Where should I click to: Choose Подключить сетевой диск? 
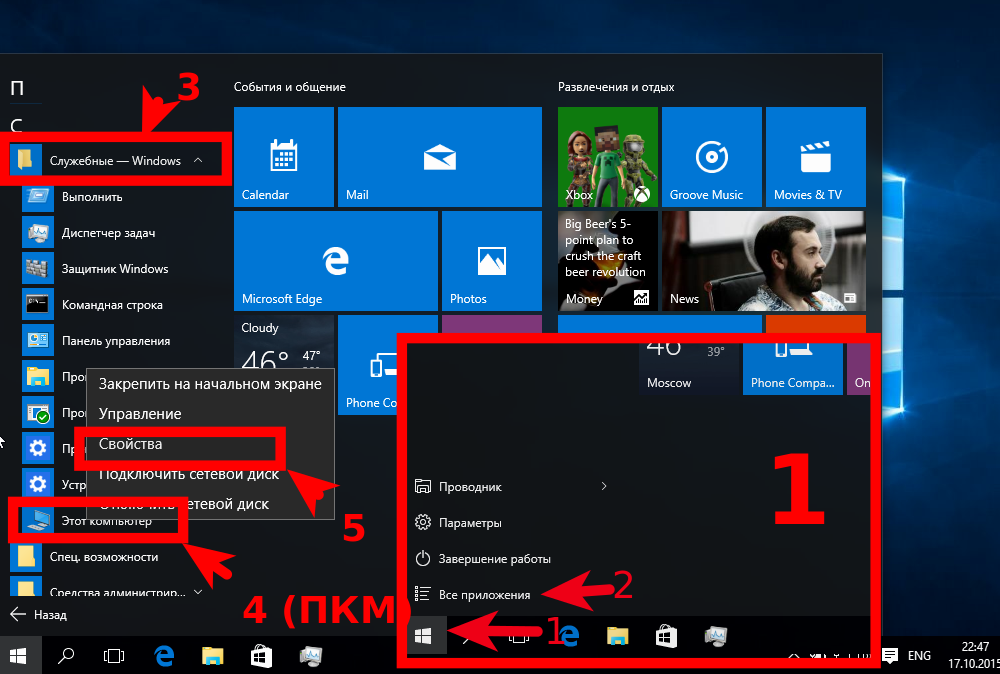pos(210,474)
